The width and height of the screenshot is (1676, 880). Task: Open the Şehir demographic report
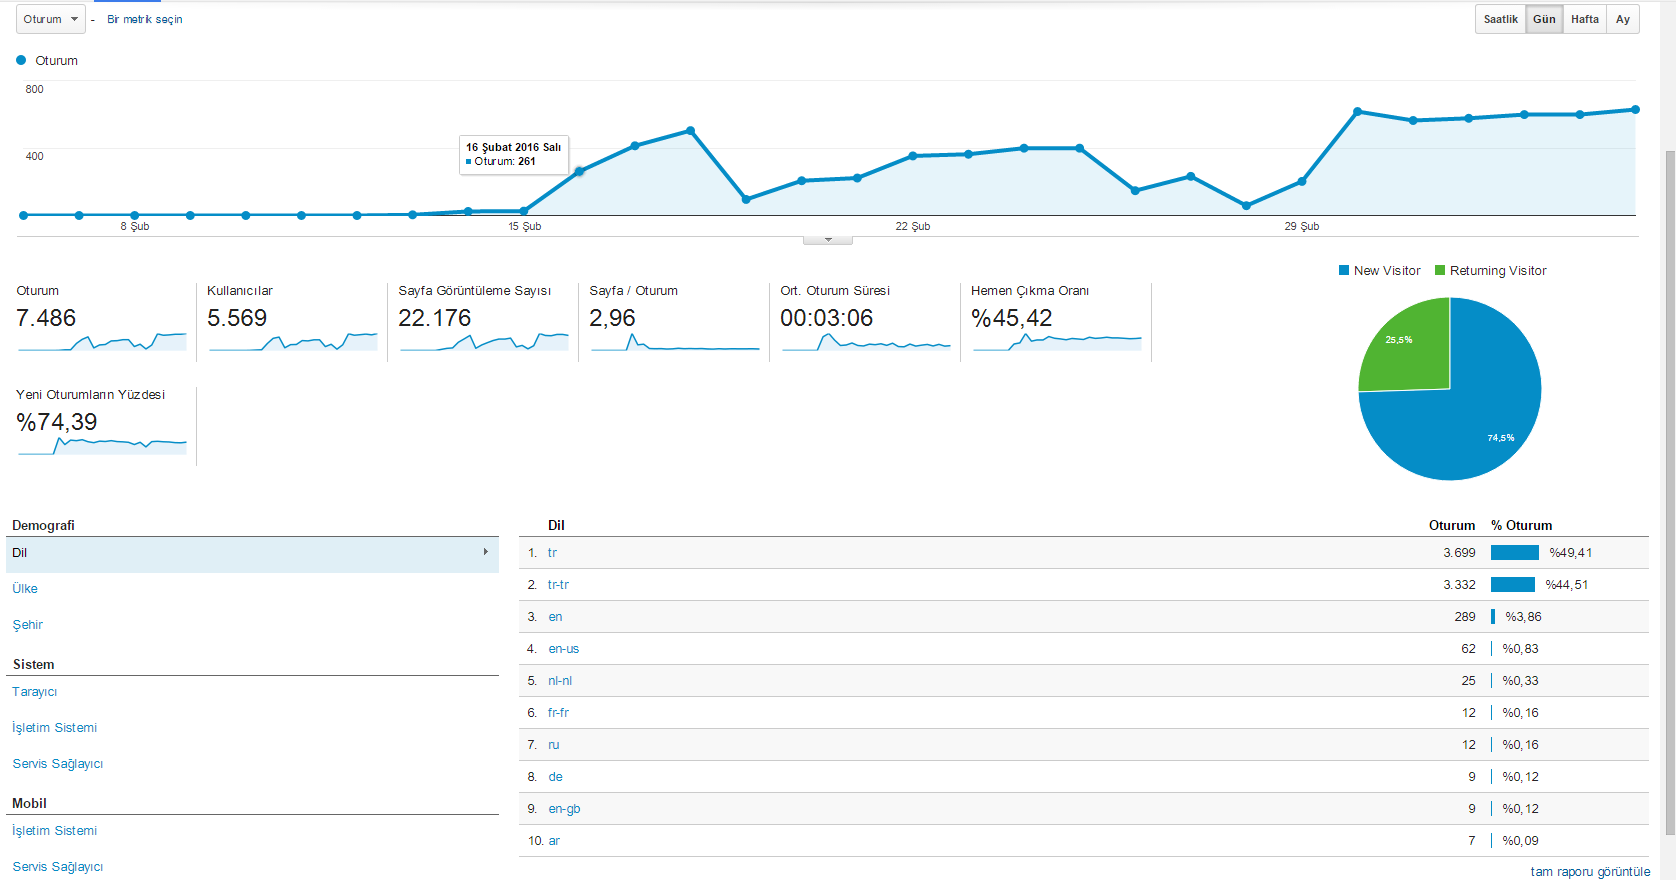(x=28, y=625)
